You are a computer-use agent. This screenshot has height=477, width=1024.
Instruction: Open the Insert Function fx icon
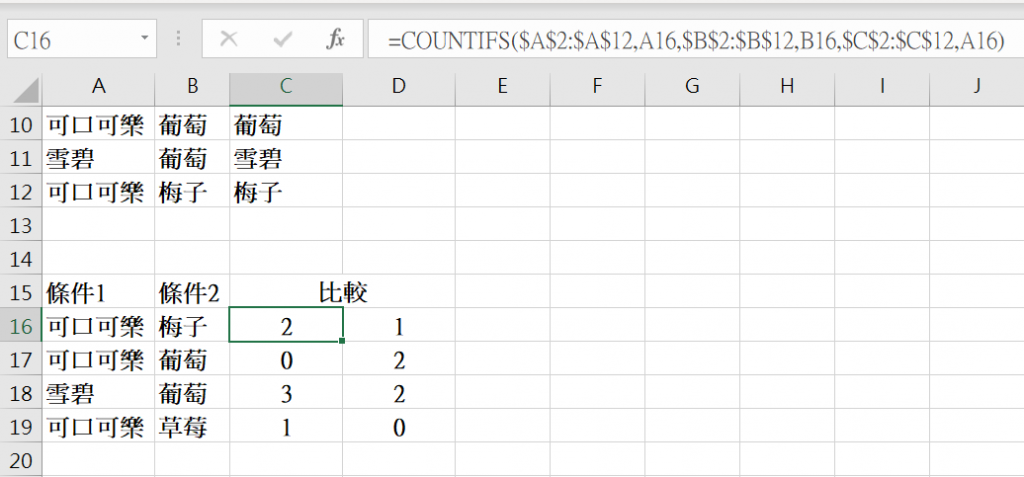[335, 40]
